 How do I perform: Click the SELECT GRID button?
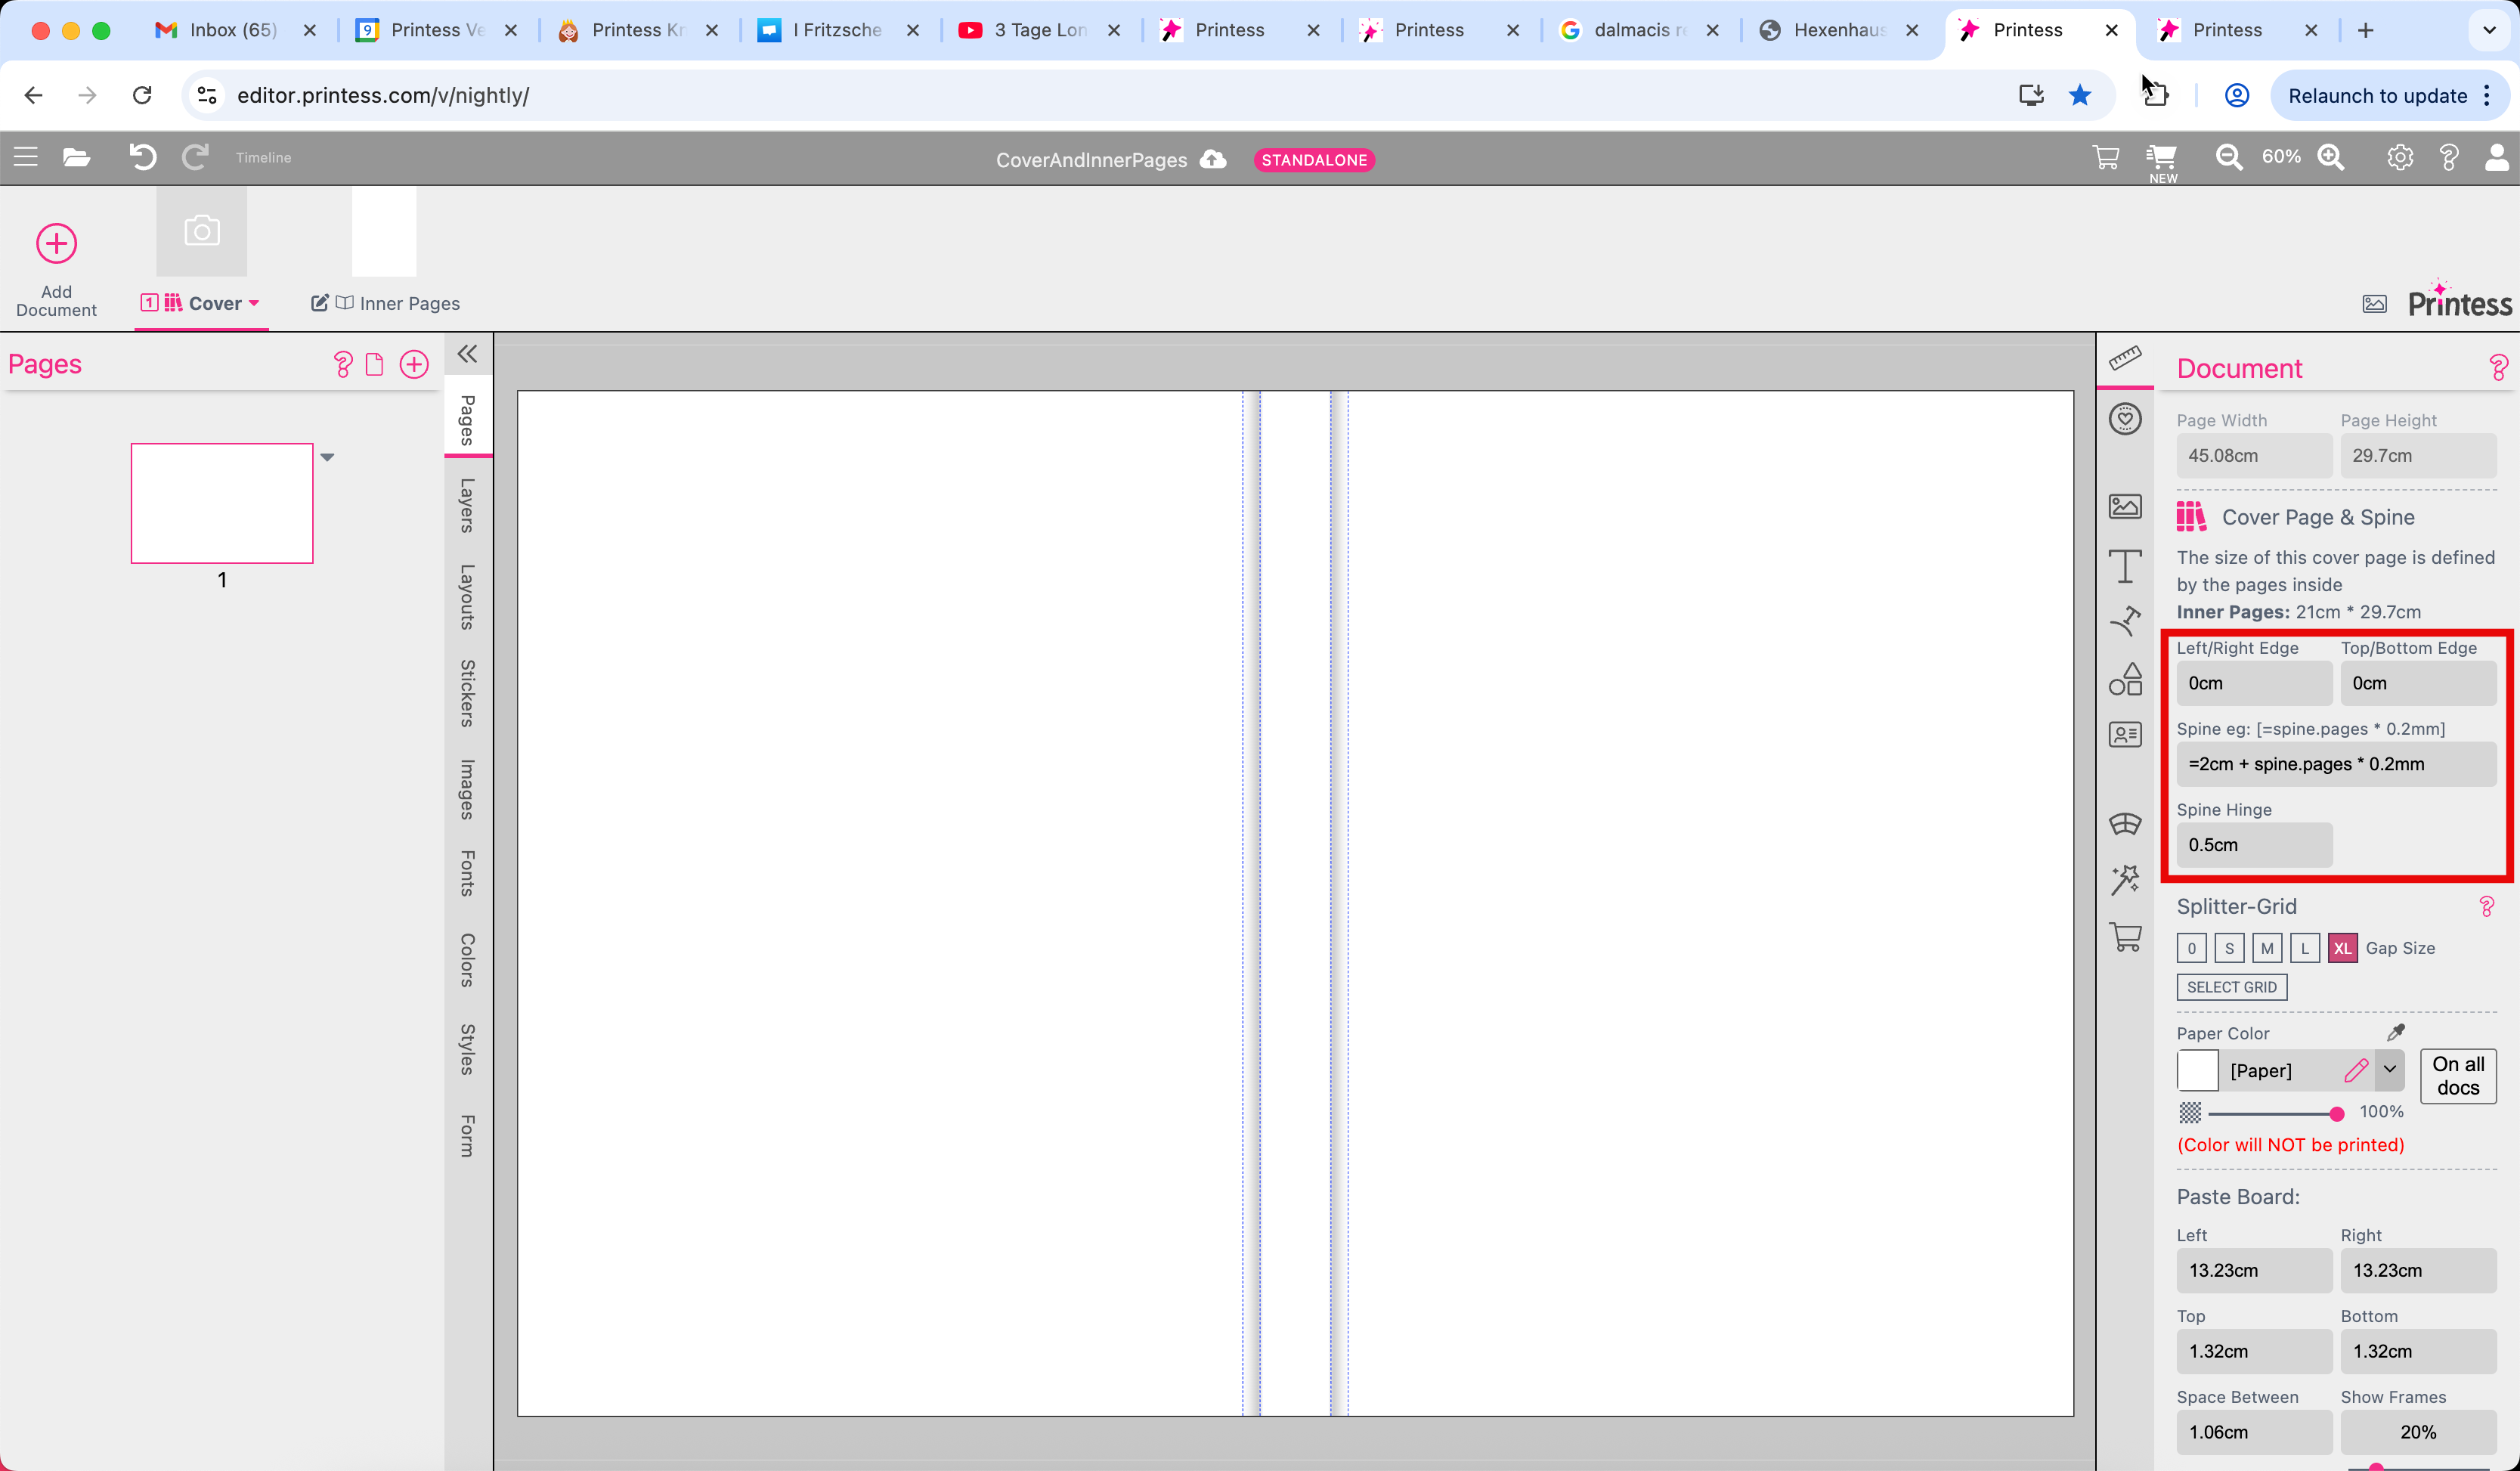point(2231,987)
